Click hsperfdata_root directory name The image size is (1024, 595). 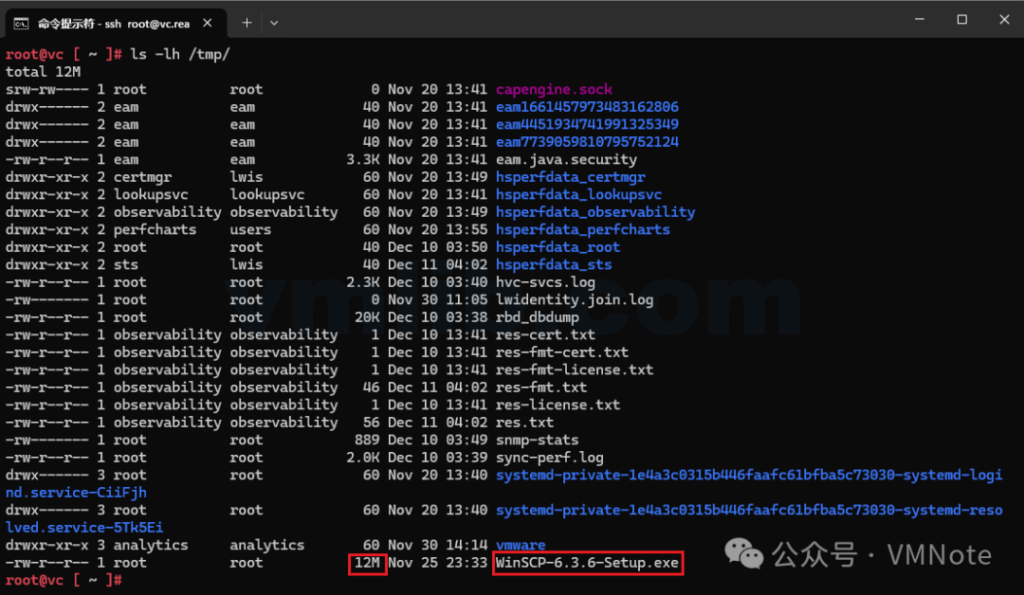tap(558, 248)
